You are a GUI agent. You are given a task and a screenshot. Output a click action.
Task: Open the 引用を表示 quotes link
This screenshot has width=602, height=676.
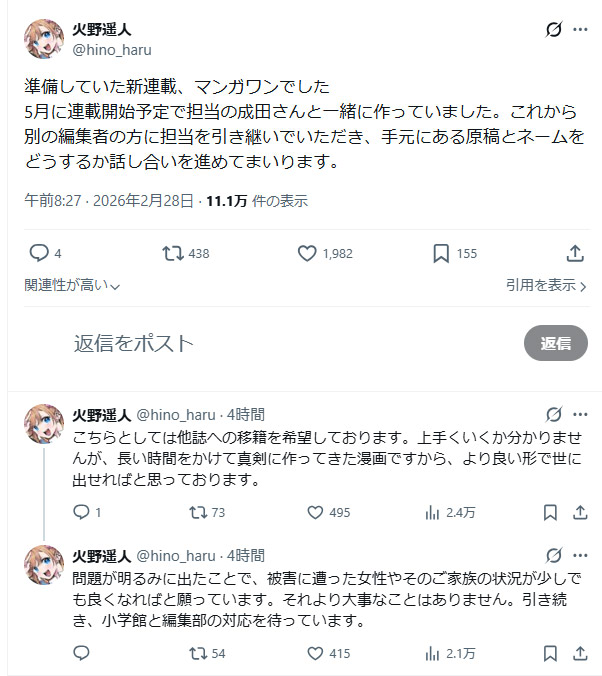click(546, 285)
